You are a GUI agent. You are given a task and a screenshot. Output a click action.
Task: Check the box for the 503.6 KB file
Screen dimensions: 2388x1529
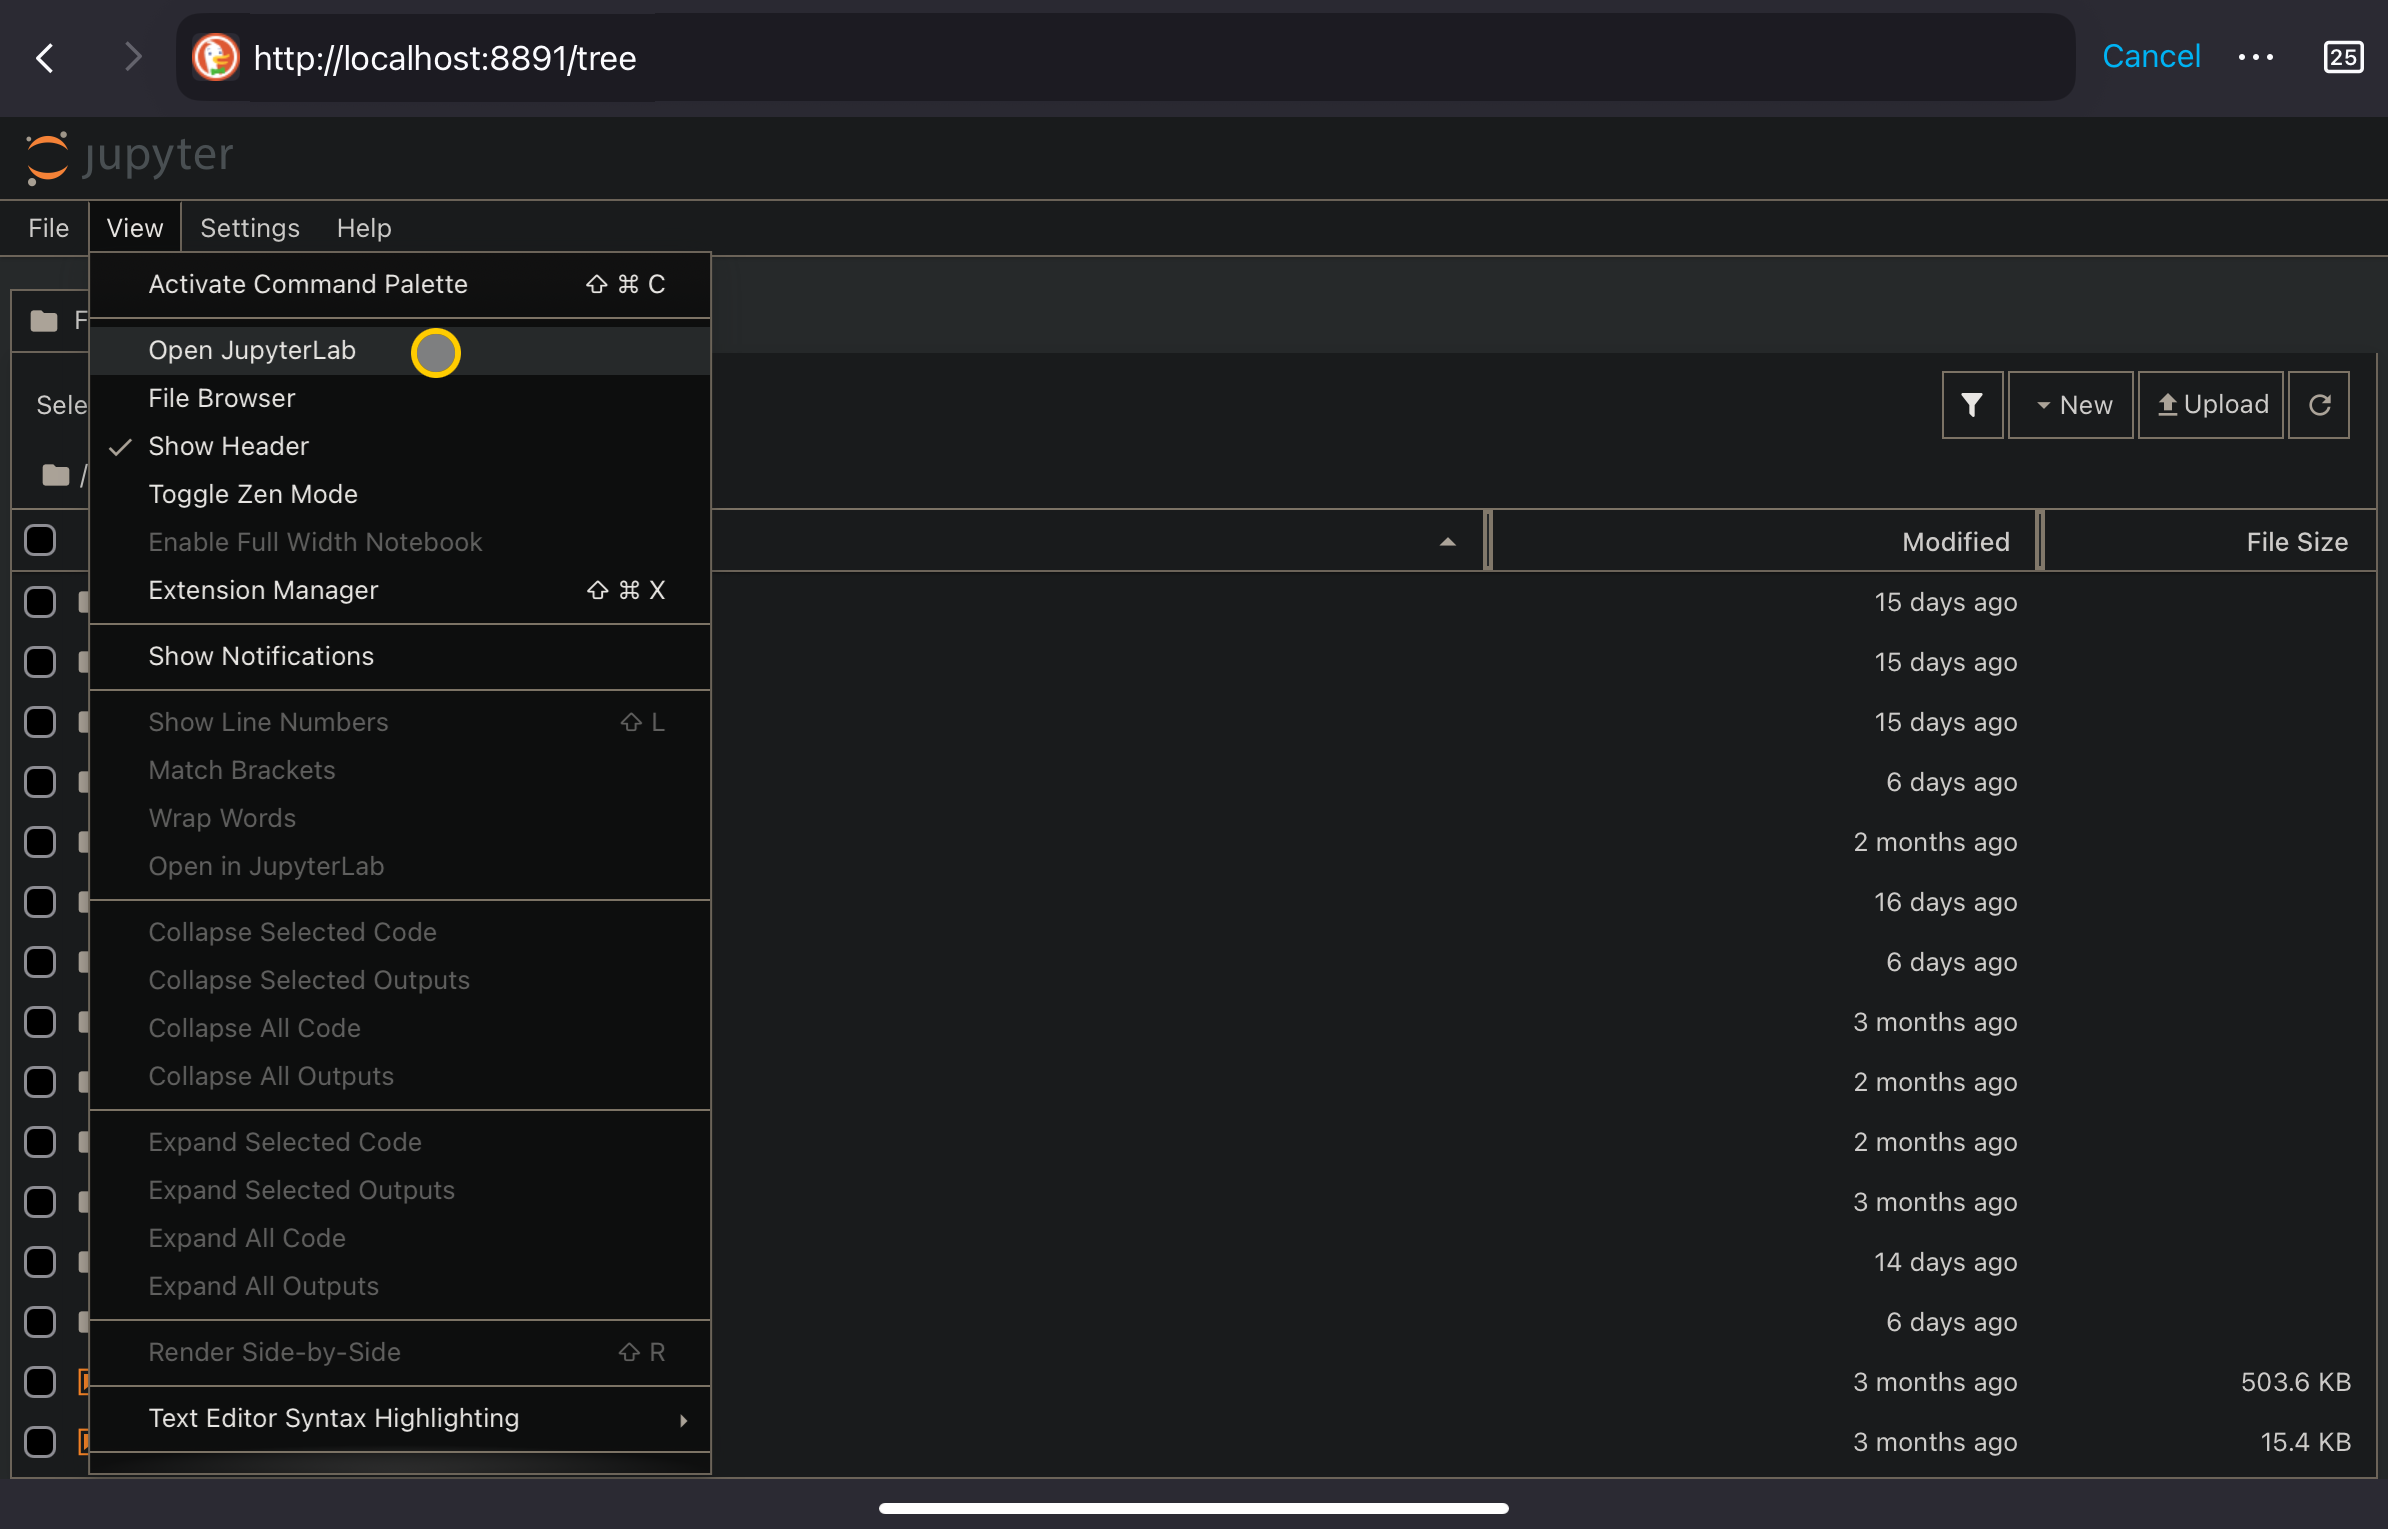(40, 1382)
